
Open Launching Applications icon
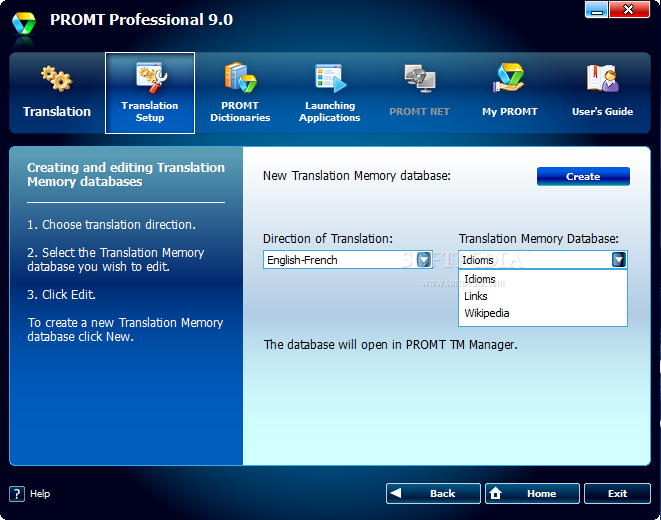[x=330, y=78]
